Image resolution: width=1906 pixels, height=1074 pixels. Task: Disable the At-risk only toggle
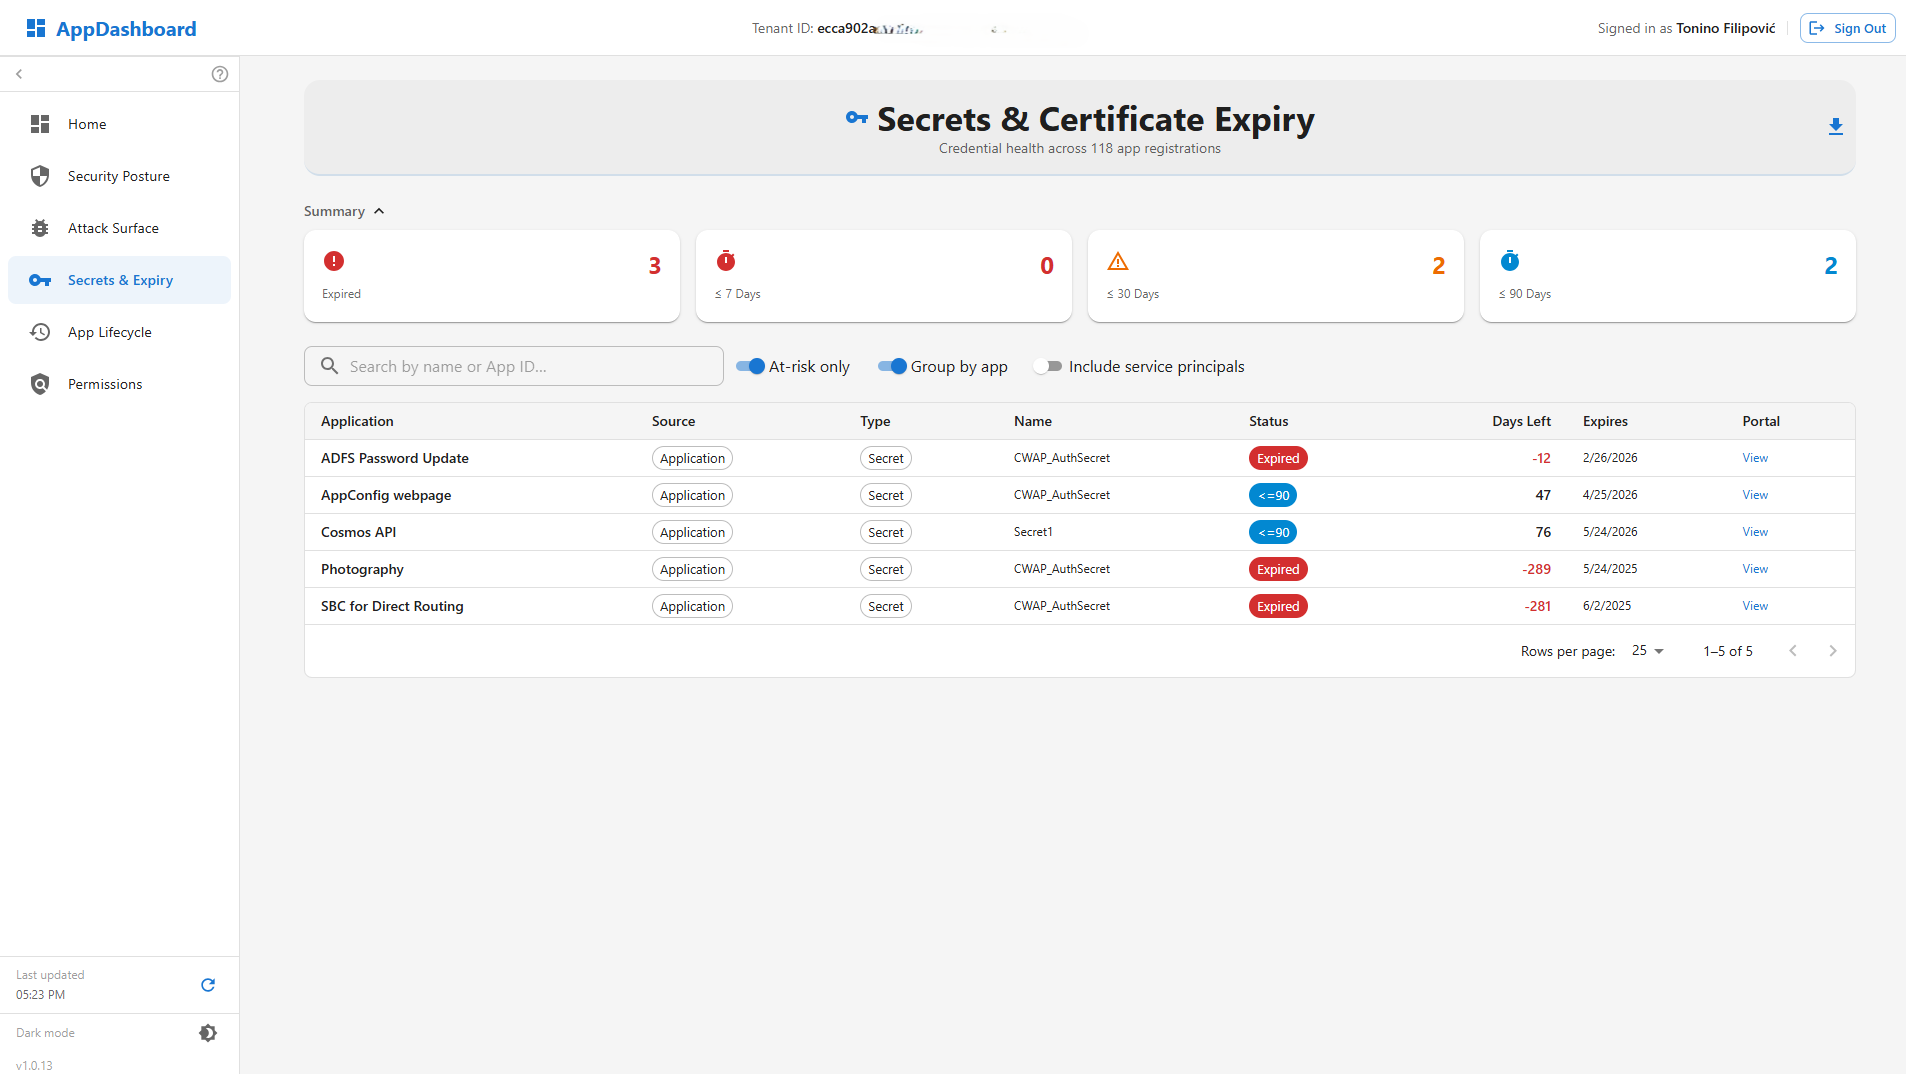click(x=751, y=367)
